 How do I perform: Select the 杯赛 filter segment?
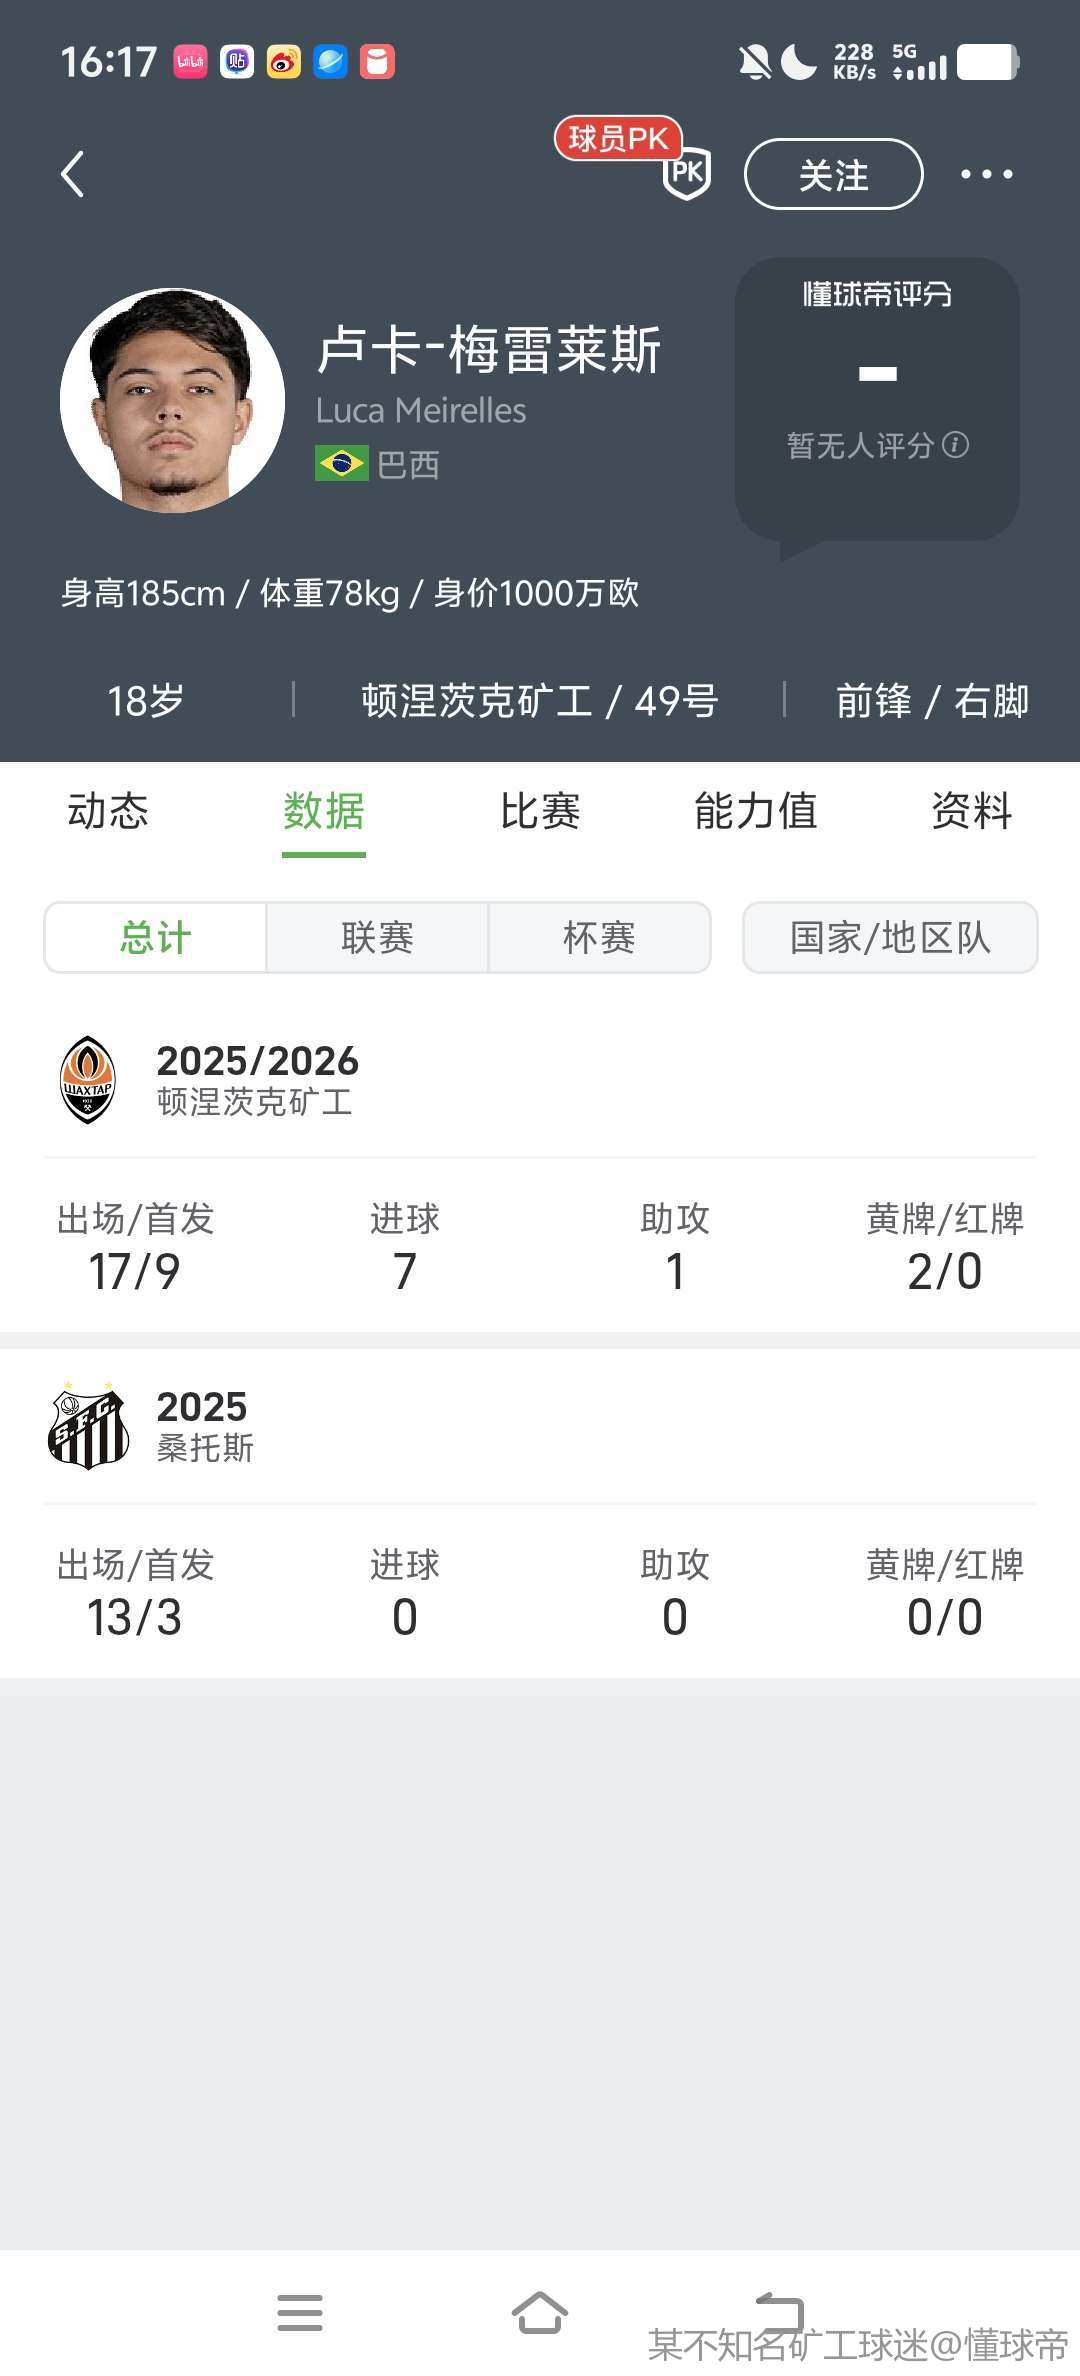tap(599, 938)
